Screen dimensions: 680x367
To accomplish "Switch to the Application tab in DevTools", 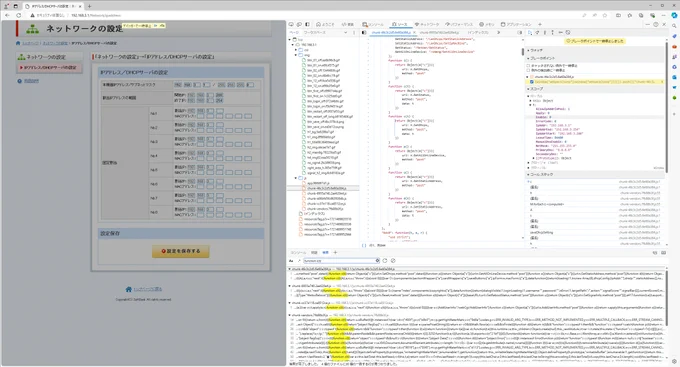I will 516,24.
